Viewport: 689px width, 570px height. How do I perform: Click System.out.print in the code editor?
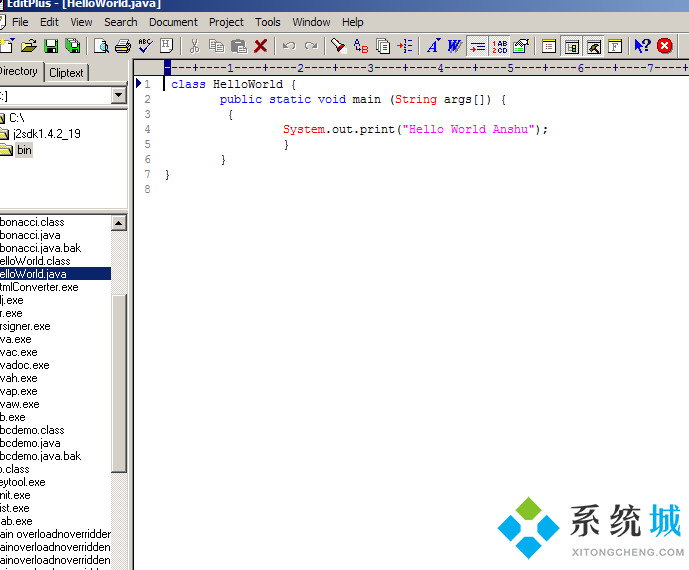(x=339, y=129)
